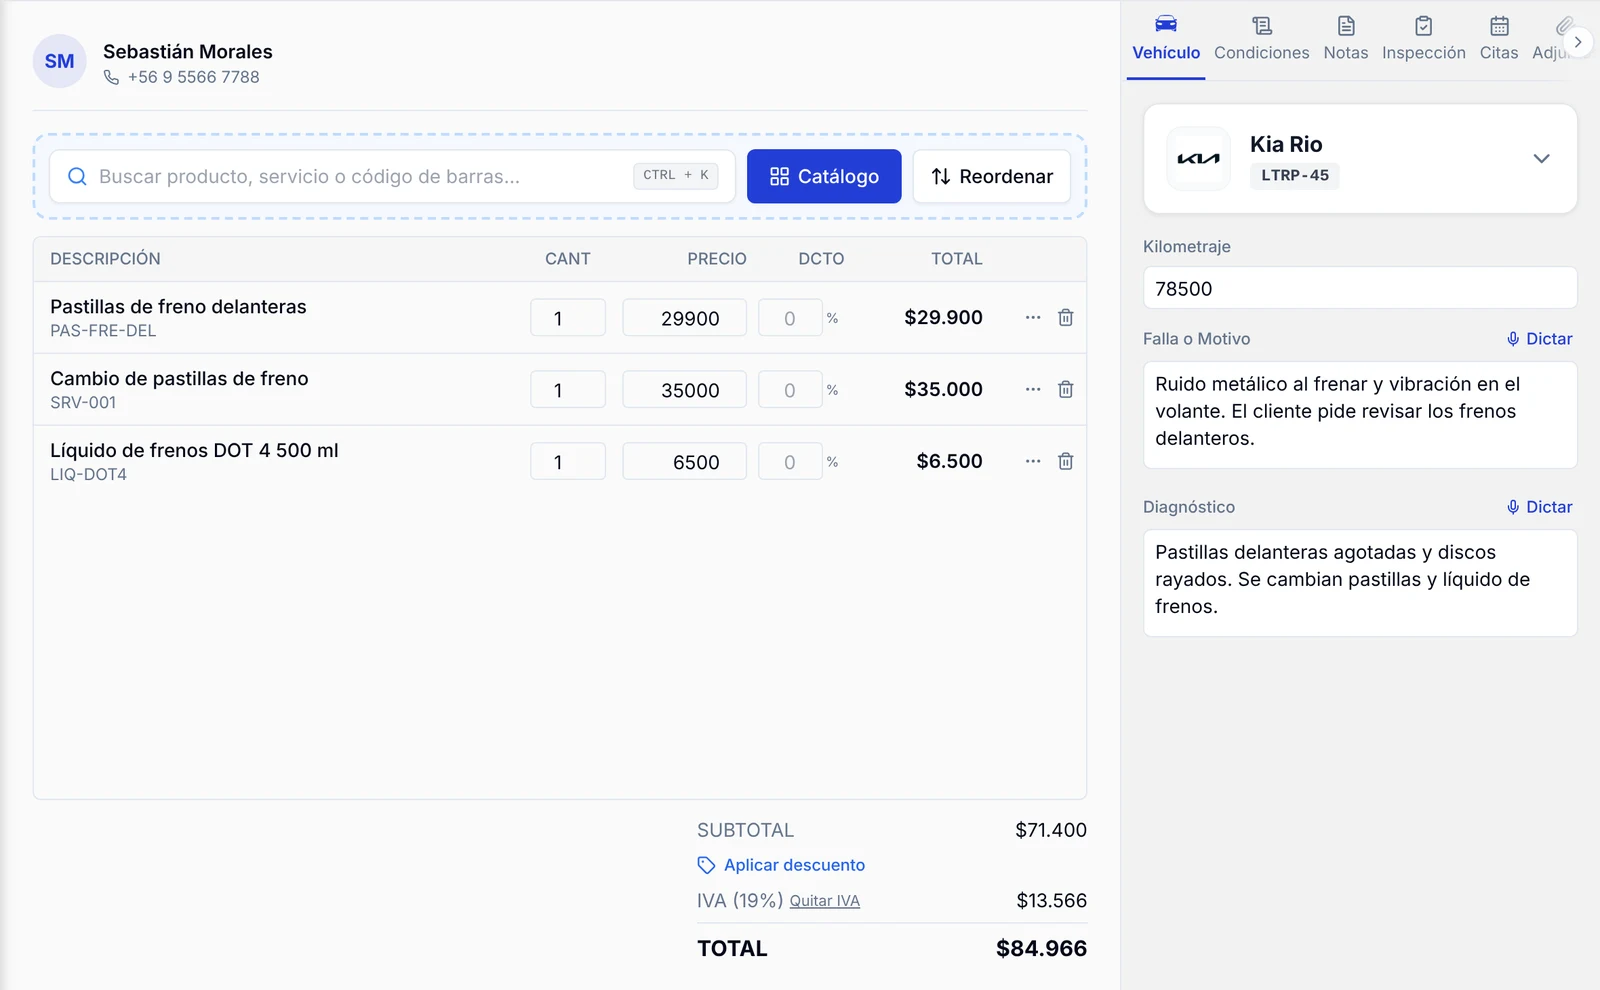Open more options for Cambio de pastillas row
The width and height of the screenshot is (1600, 990).
coord(1033,389)
